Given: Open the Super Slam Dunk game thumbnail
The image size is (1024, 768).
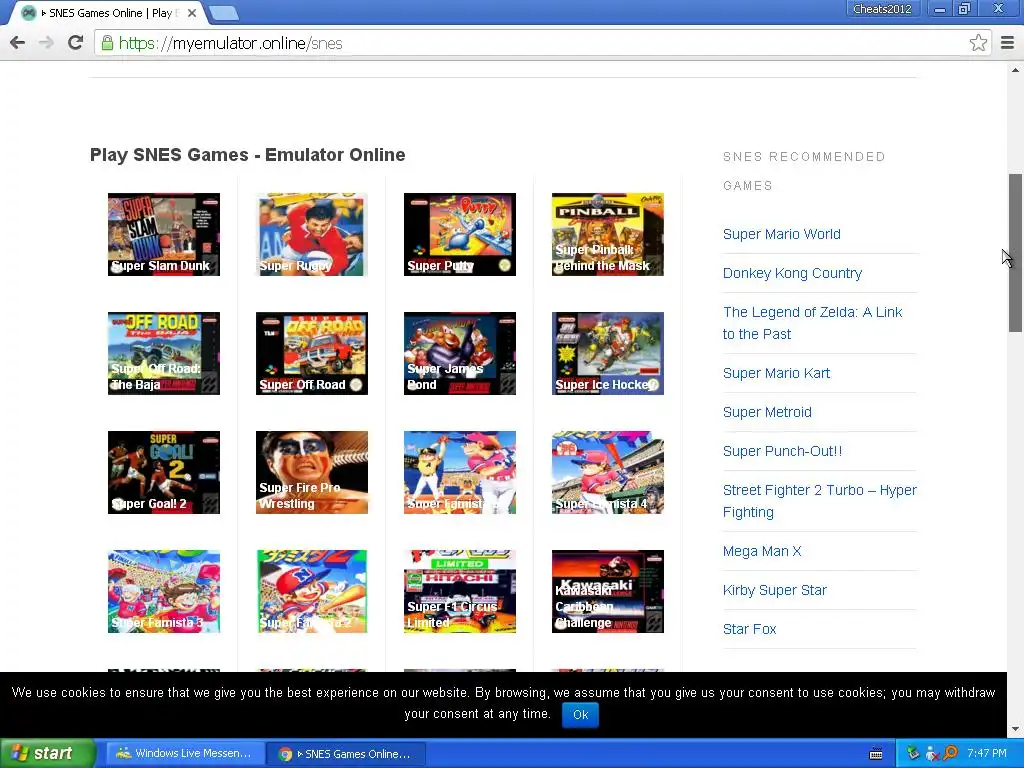Looking at the screenshot, I should pyautogui.click(x=164, y=234).
